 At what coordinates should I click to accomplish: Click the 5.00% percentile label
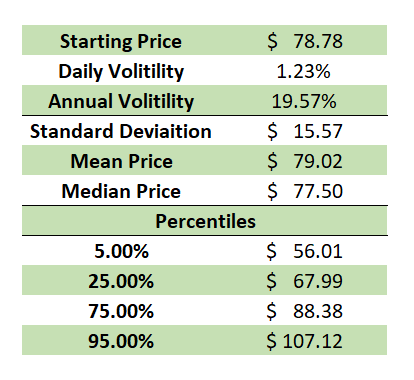tap(121, 251)
